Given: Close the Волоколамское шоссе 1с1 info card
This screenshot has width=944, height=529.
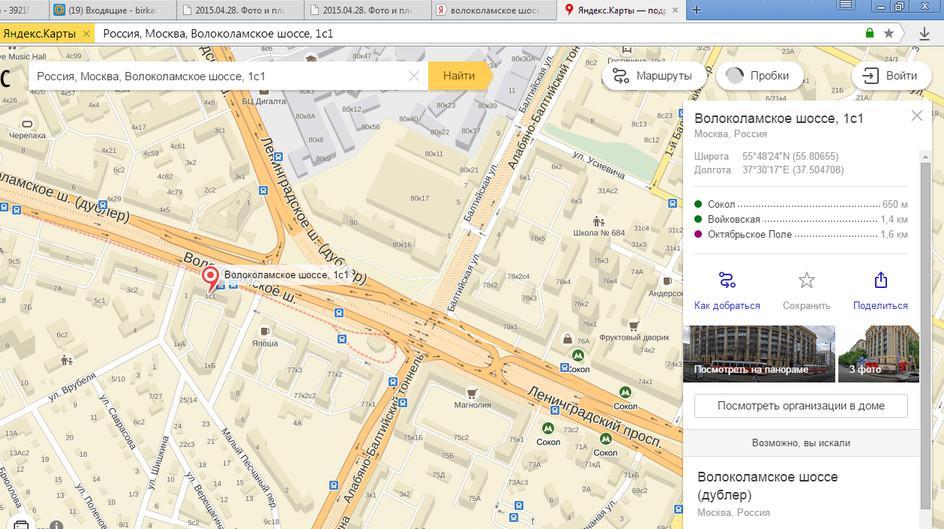Looking at the screenshot, I should pyautogui.click(x=916, y=116).
